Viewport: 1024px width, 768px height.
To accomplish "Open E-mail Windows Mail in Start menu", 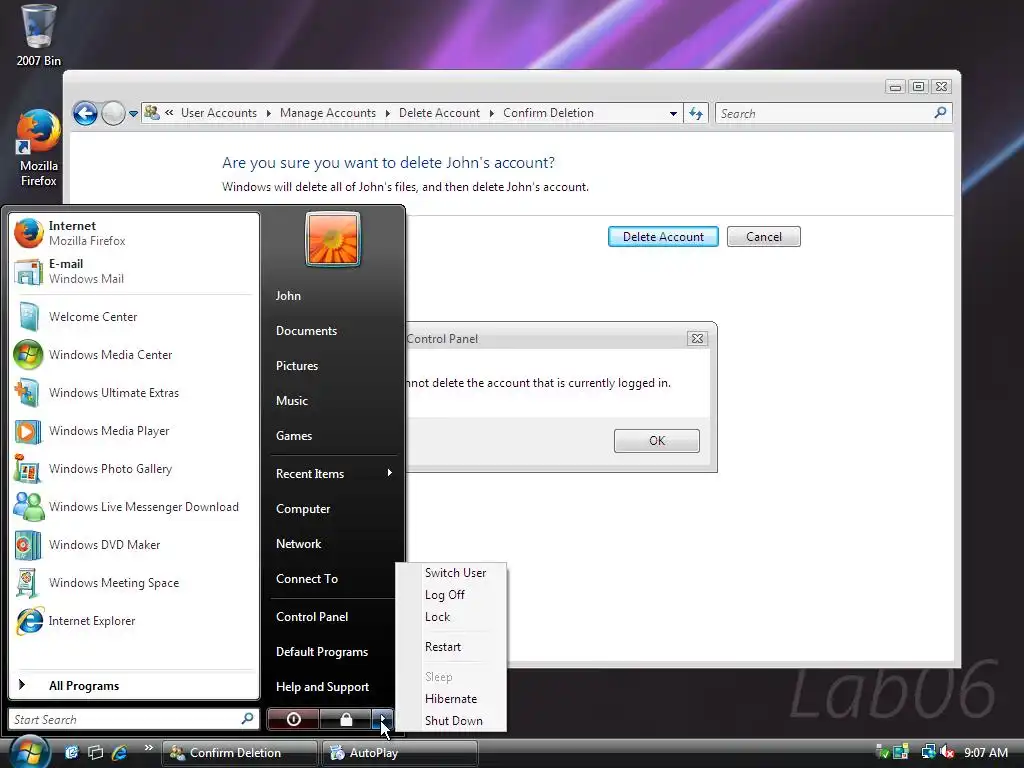I will coord(134,271).
